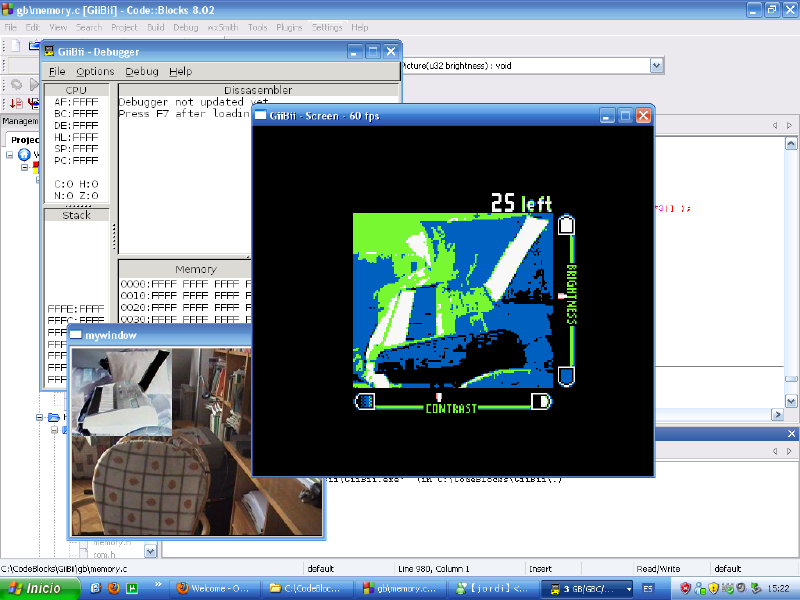Screen dimensions: 800x600
Task: Click the GiiBii Screen window title bar icon
Action: click(x=262, y=115)
